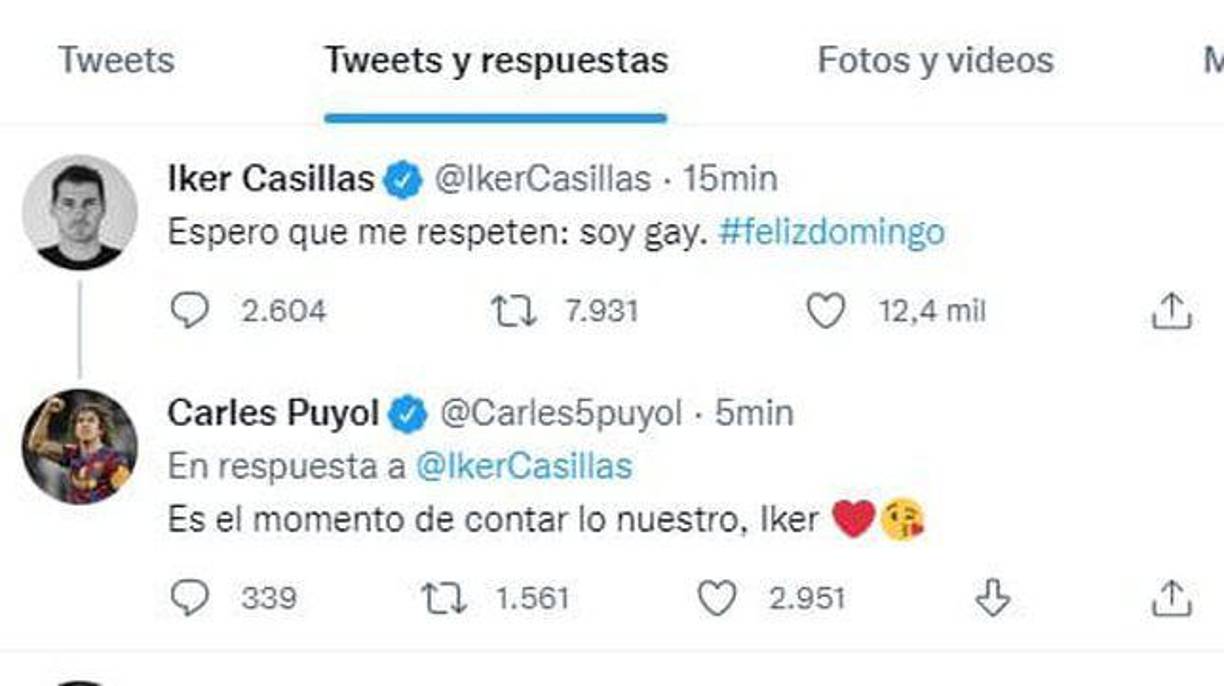Image resolution: width=1224 pixels, height=686 pixels.
Task: Click Carles Puyol's verified badge
Action: pyautogui.click(x=407, y=410)
